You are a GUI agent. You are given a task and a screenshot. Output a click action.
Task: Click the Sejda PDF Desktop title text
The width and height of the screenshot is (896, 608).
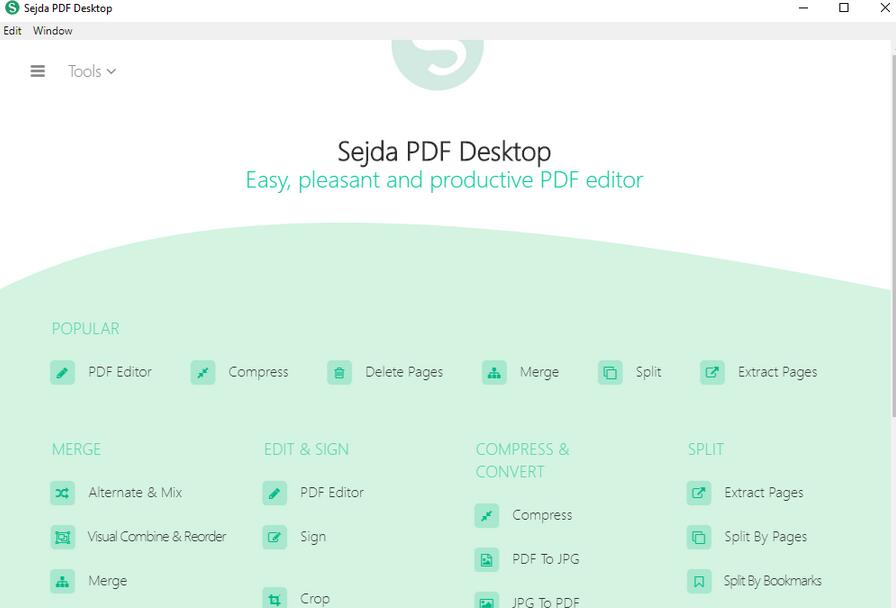point(444,152)
